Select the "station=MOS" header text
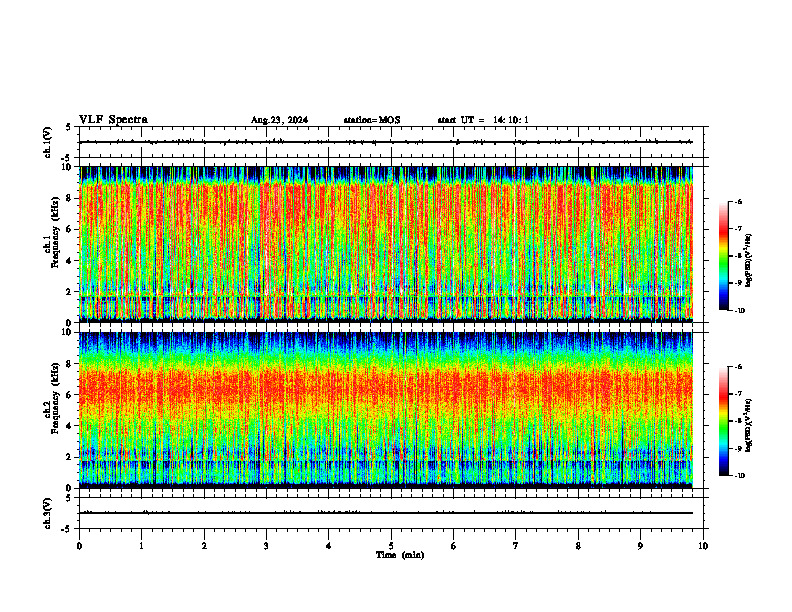This screenshot has width=792, height=612. 372,120
